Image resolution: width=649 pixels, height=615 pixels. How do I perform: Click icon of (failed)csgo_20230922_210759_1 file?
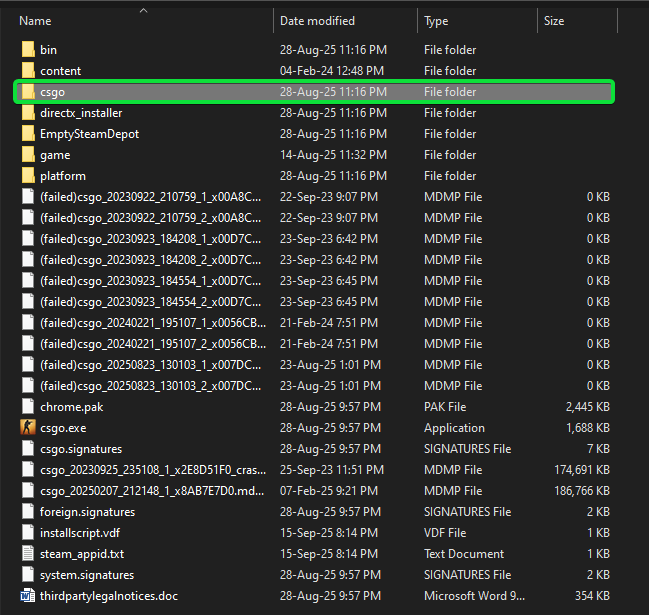point(28,196)
